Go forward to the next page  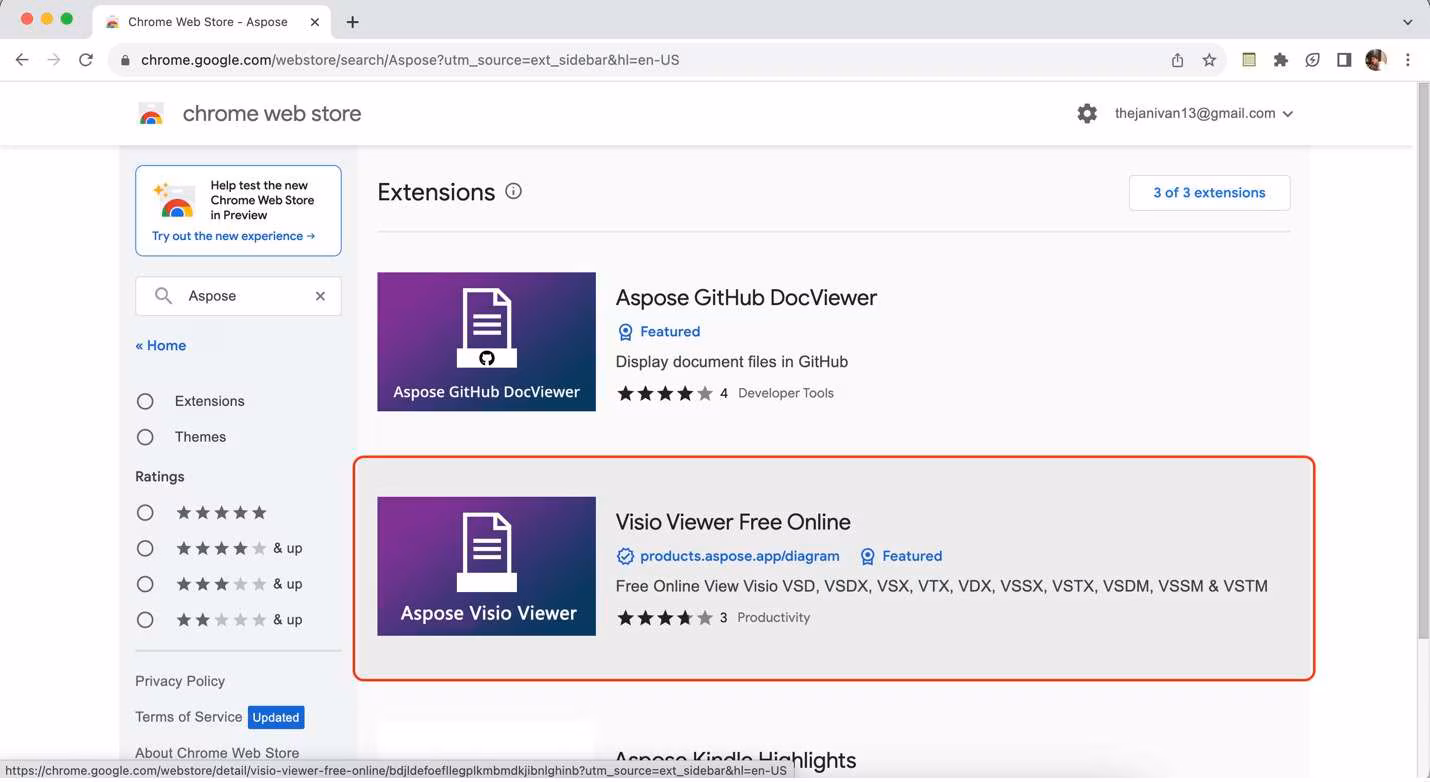pos(54,60)
